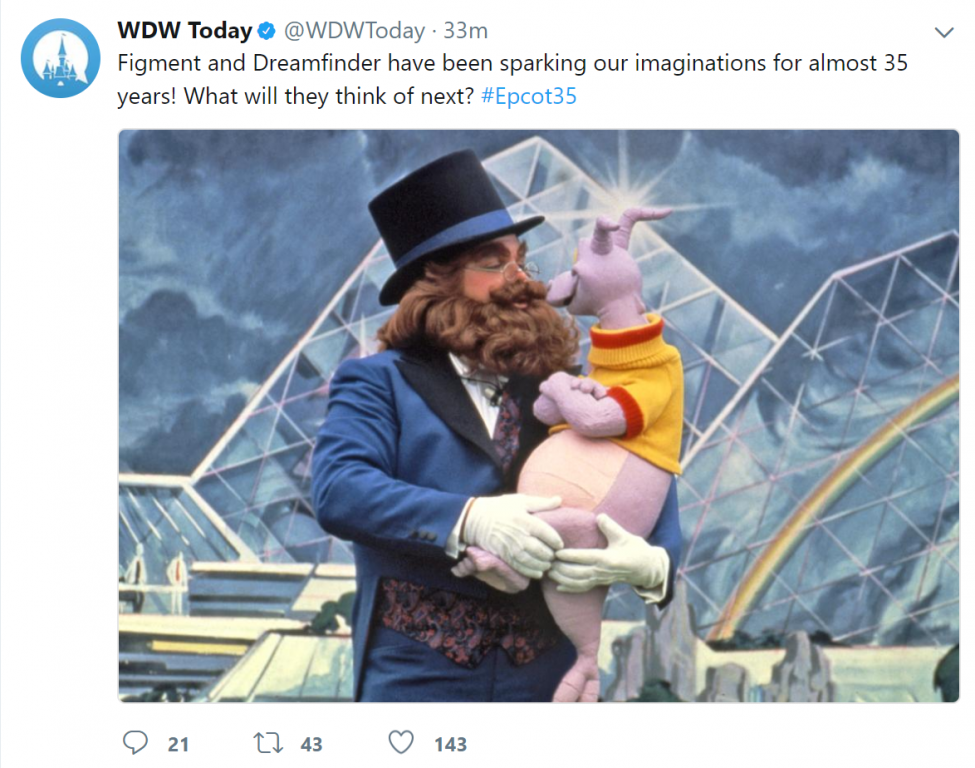Retweet this WDW Today post
The width and height of the screenshot is (975, 768).
(268, 743)
